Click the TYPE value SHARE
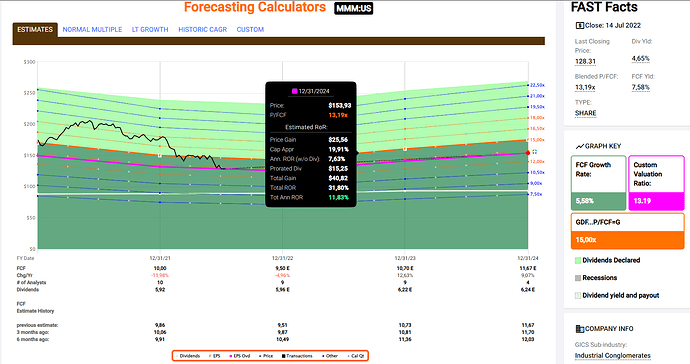 586,113
